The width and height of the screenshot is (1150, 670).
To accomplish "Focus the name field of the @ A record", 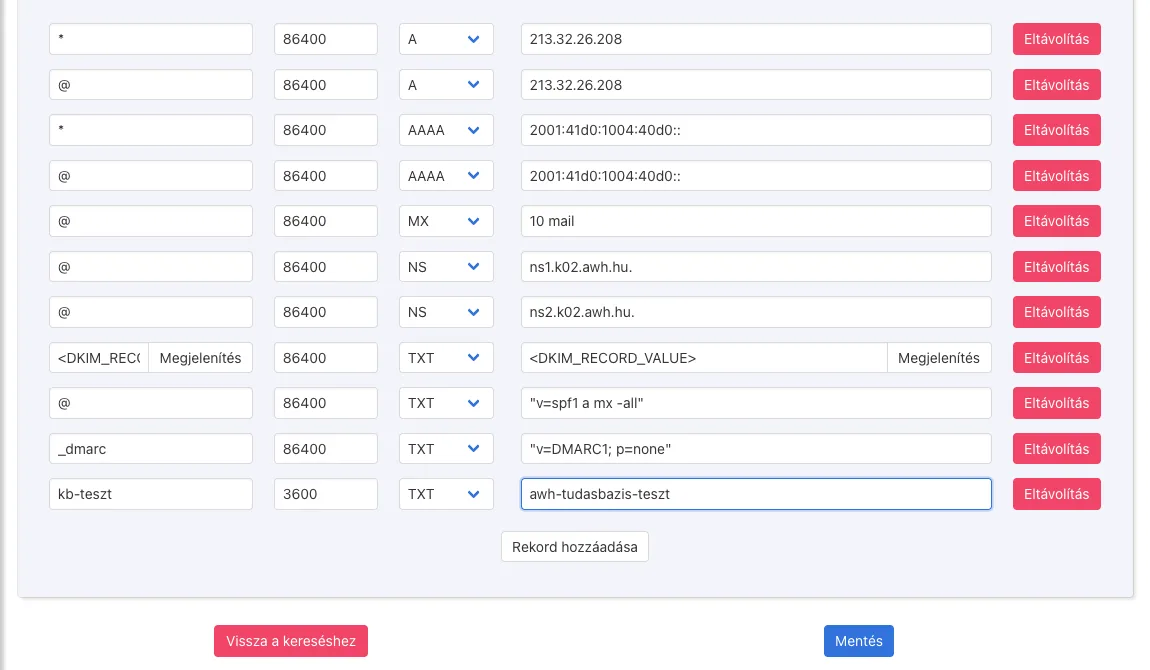I will [x=150, y=85].
